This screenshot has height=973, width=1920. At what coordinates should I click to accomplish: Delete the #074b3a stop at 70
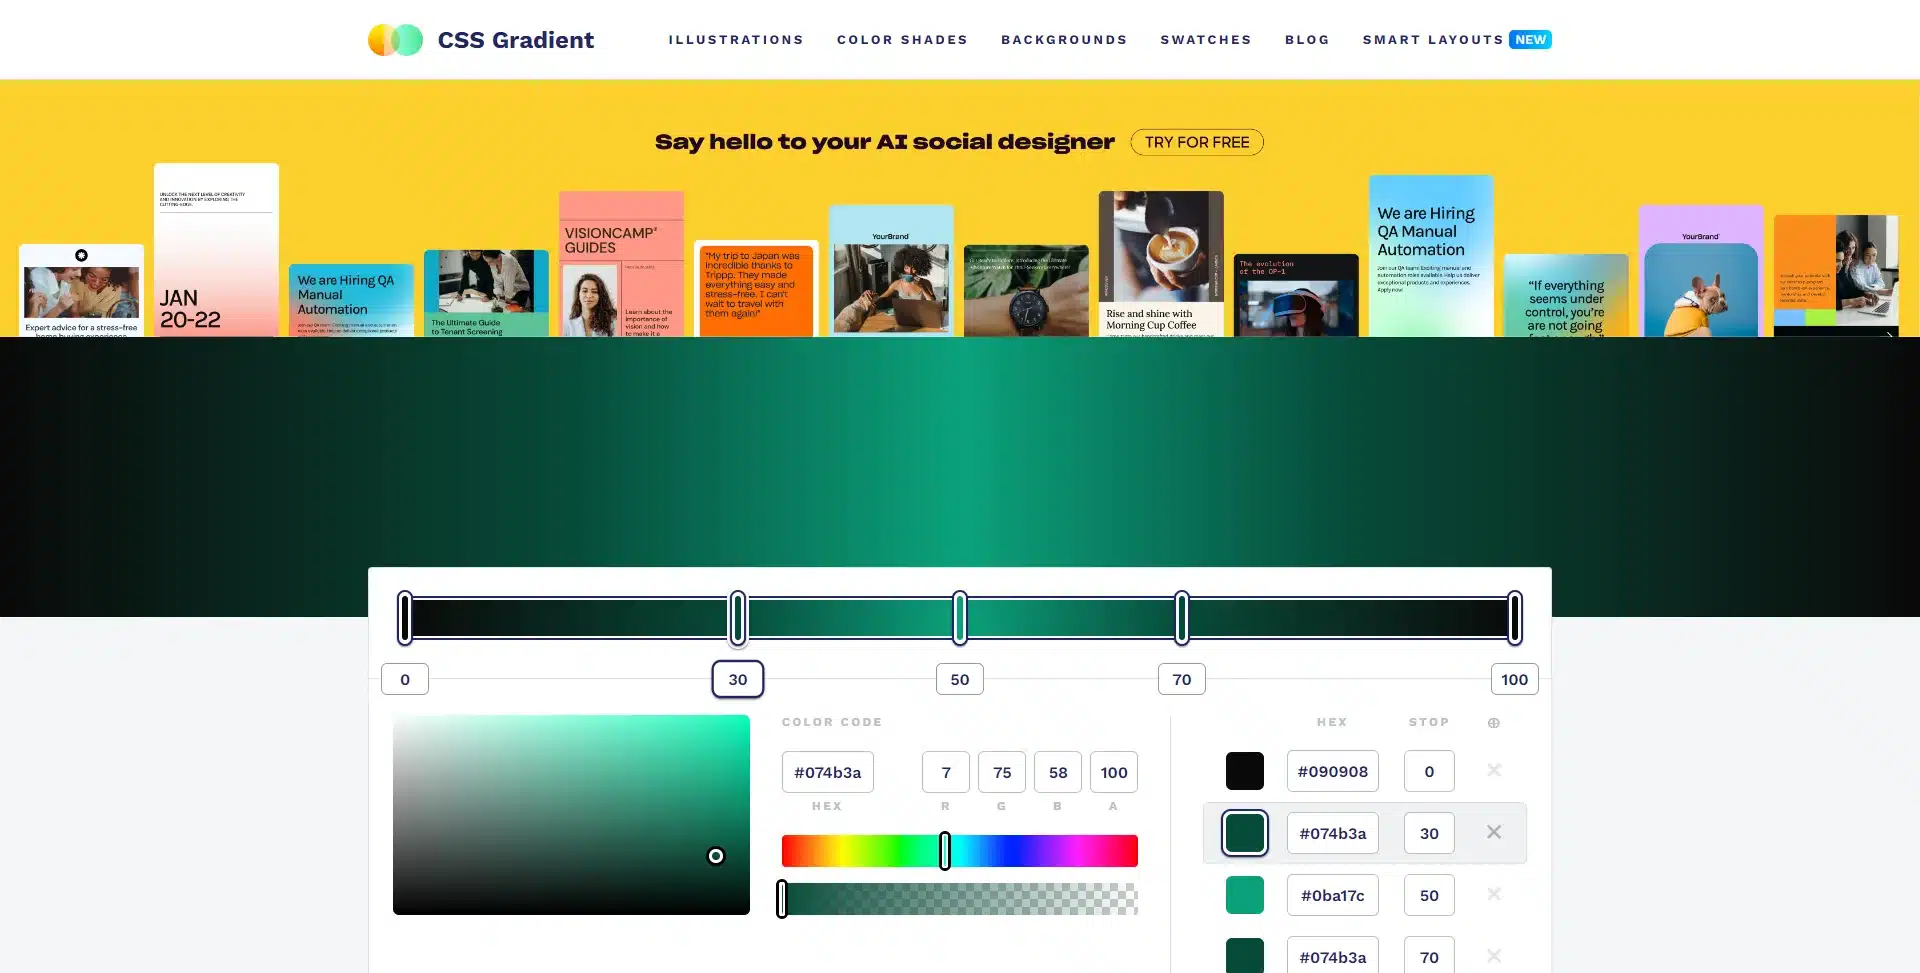coord(1493,956)
